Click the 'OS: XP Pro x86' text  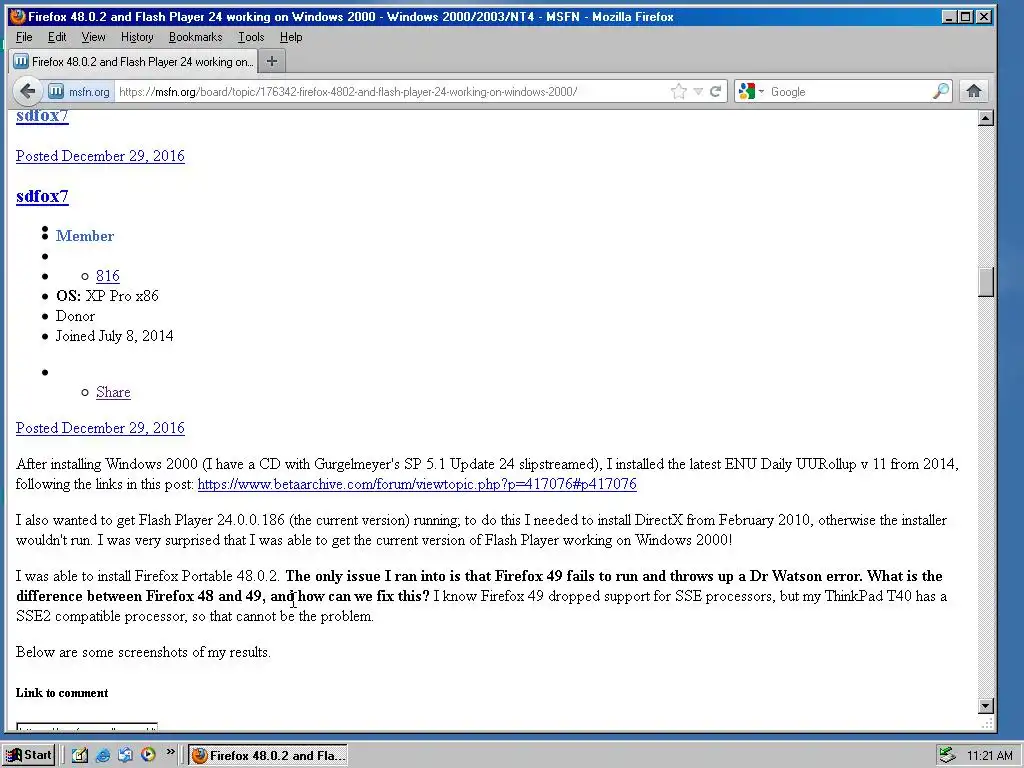(x=107, y=296)
